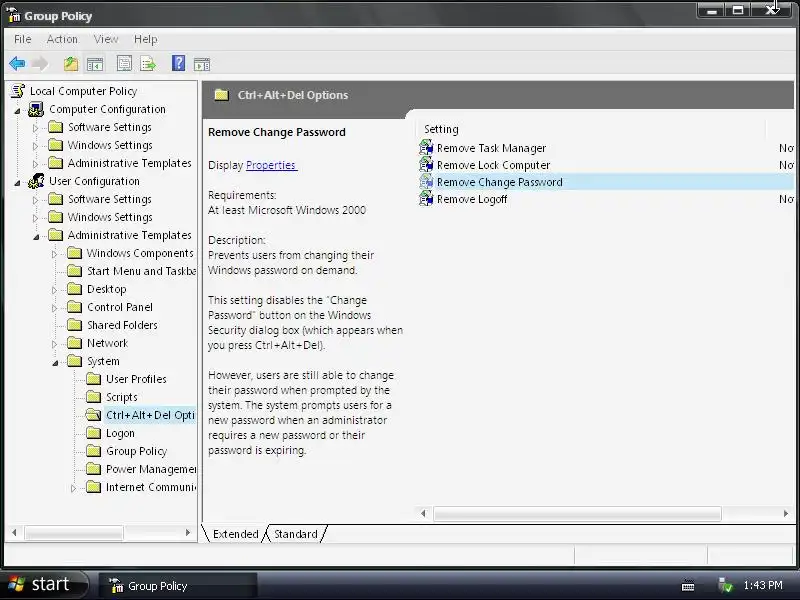Open the View menu
The image size is (800, 600).
tap(106, 39)
